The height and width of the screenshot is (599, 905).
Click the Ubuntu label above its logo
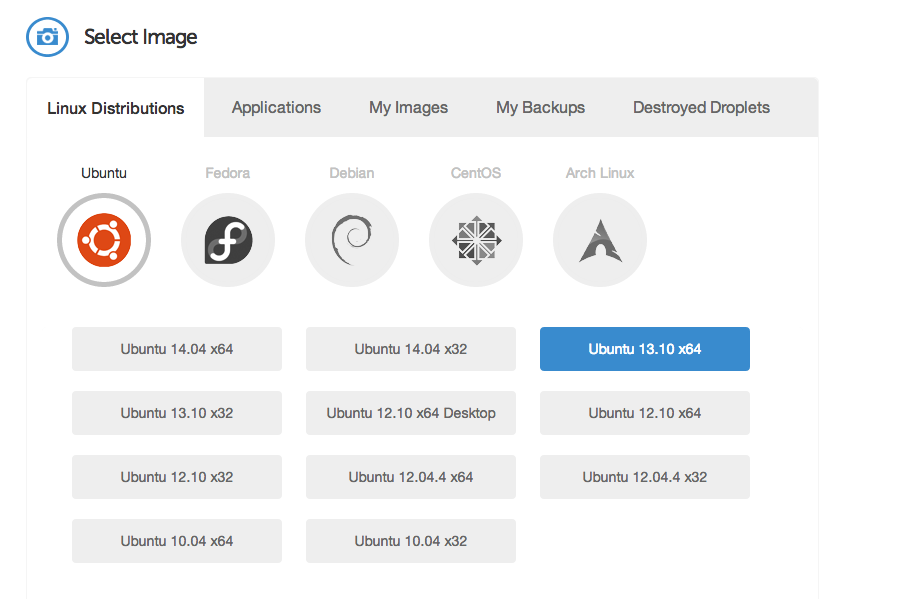pos(104,173)
